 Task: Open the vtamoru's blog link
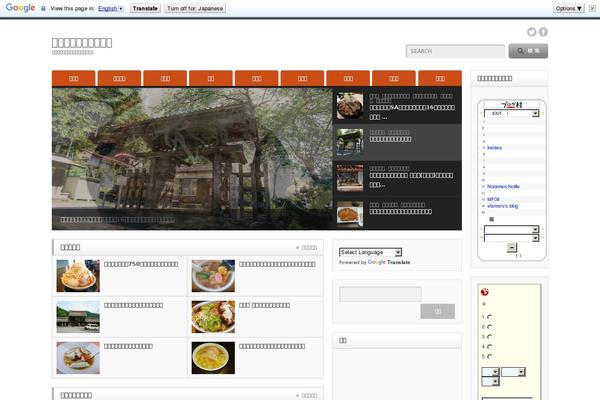point(502,206)
